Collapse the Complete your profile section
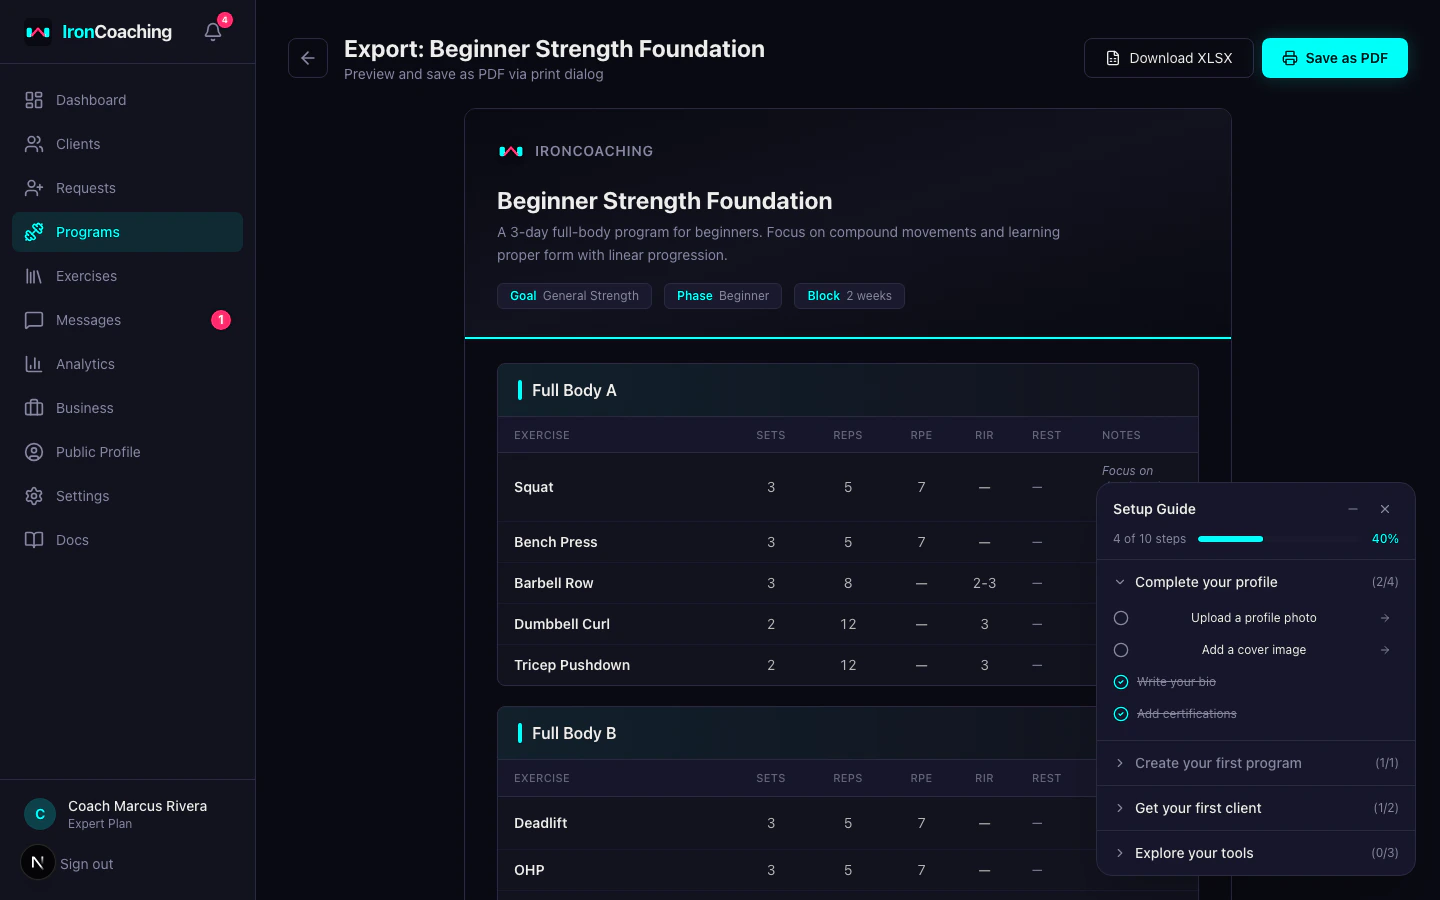The image size is (1440, 900). pos(1256,582)
